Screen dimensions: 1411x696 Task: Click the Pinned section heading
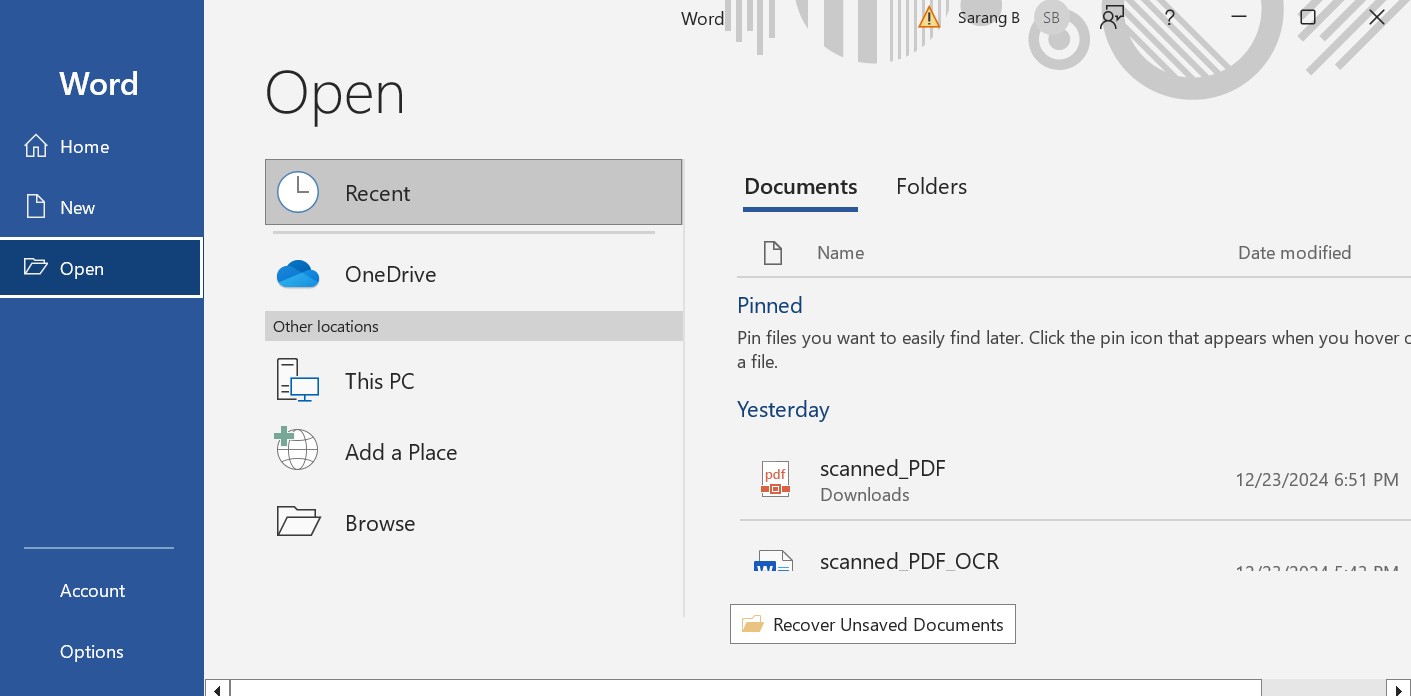[770, 305]
